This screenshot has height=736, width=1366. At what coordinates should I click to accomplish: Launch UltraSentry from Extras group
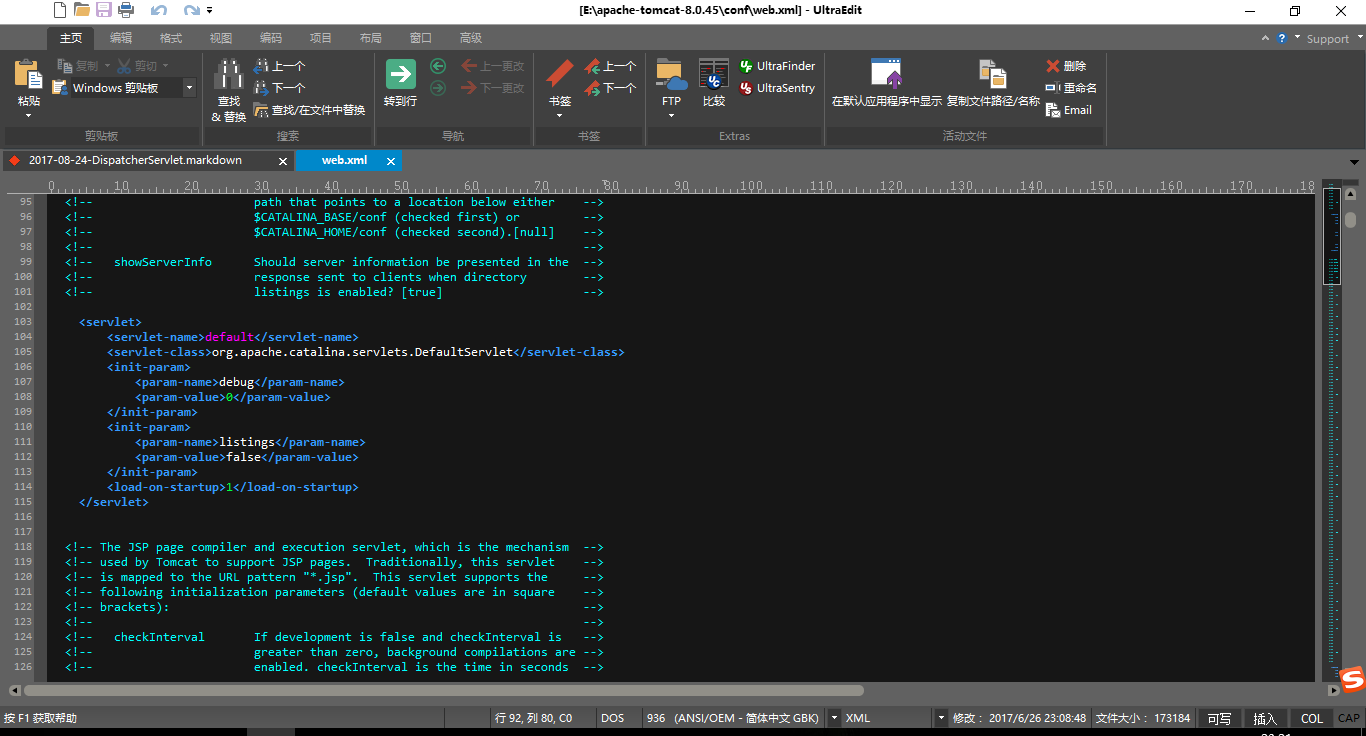(777, 88)
